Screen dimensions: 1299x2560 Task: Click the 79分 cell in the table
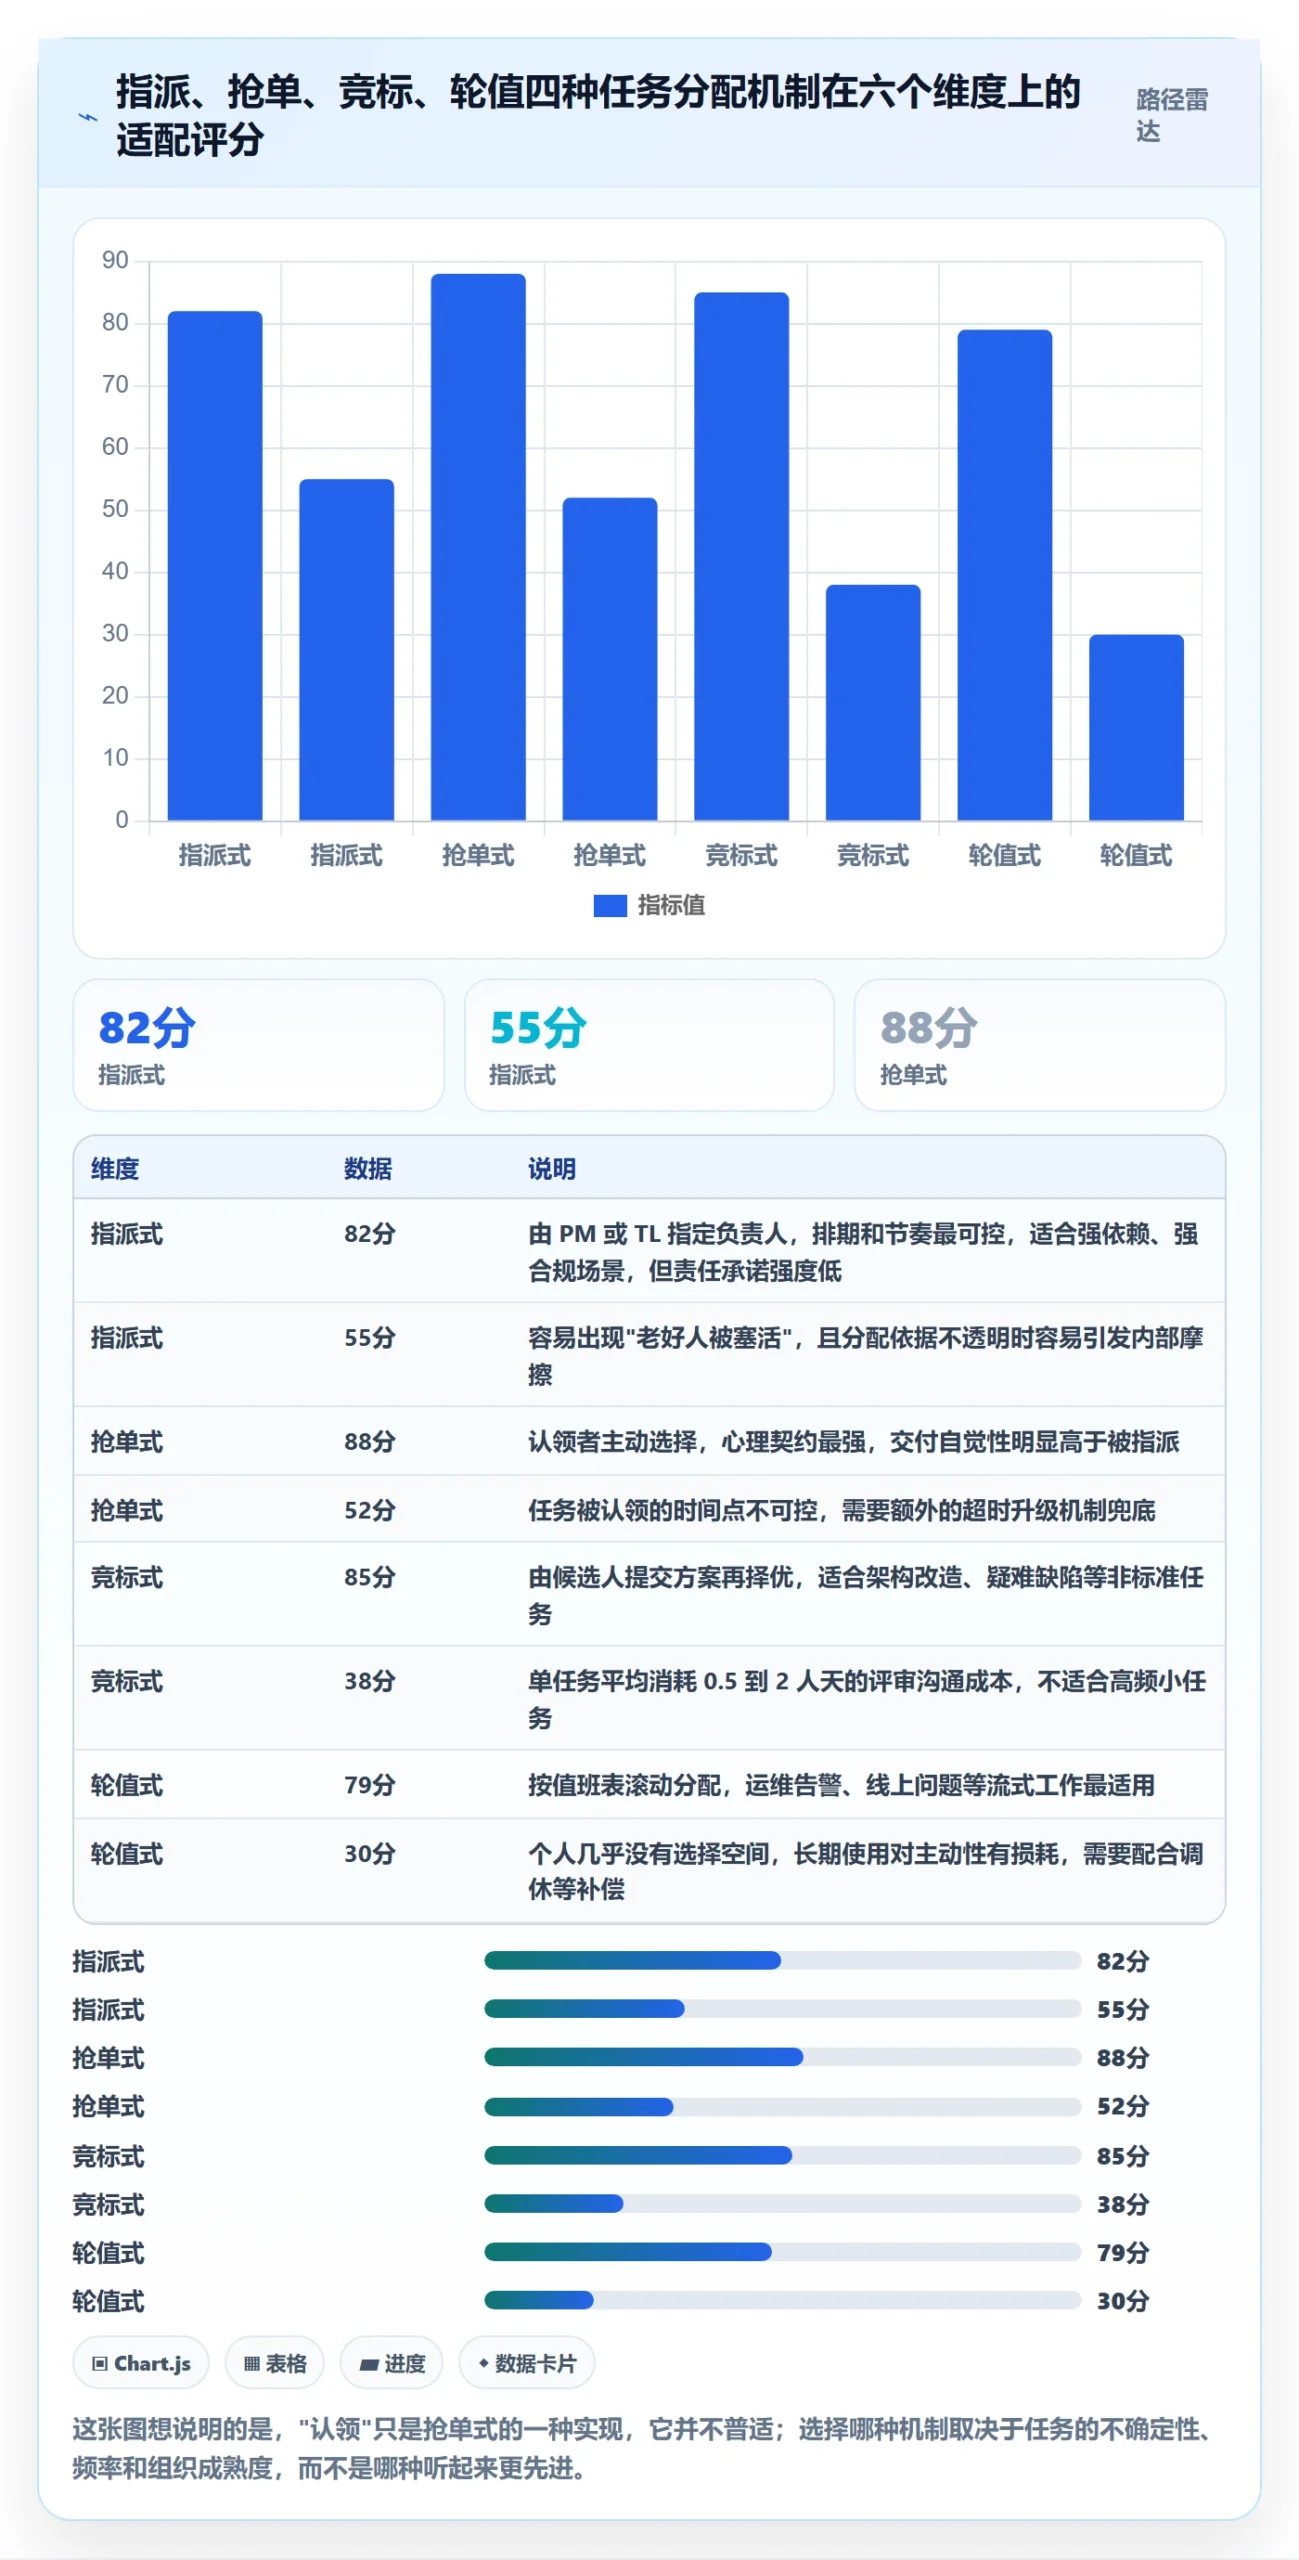[370, 1784]
